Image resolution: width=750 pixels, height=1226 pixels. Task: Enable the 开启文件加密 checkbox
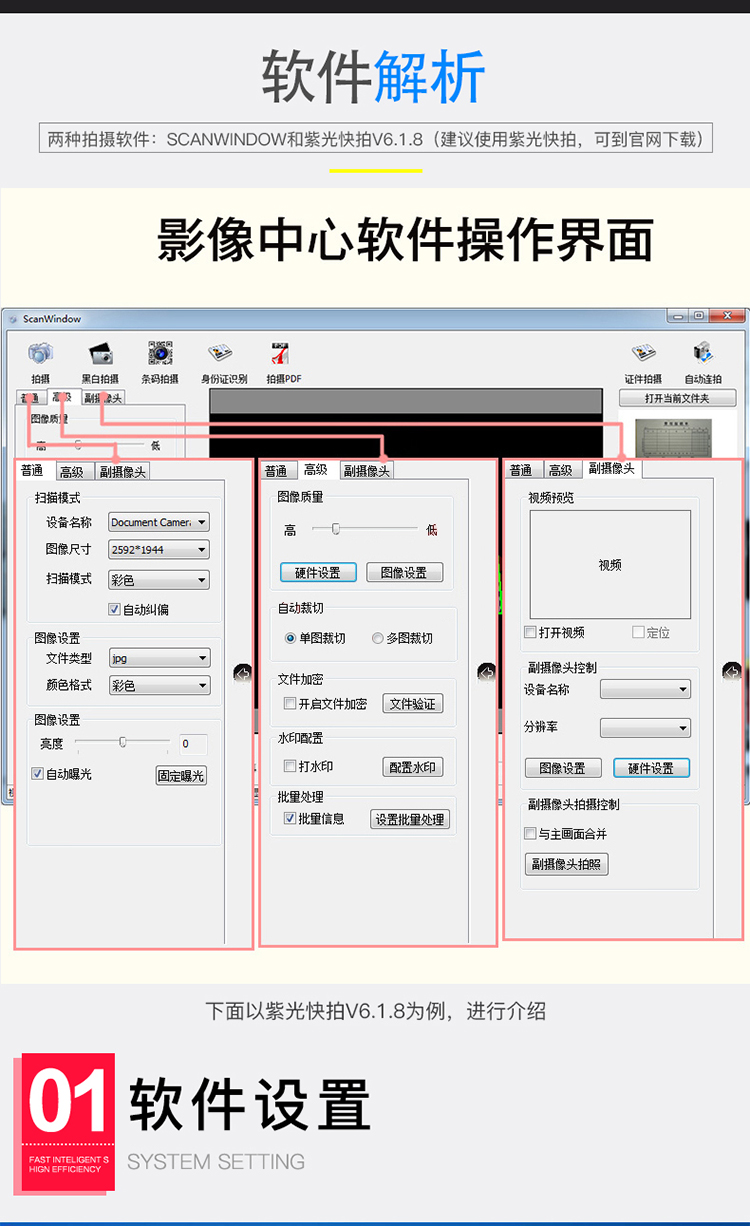tap(290, 704)
